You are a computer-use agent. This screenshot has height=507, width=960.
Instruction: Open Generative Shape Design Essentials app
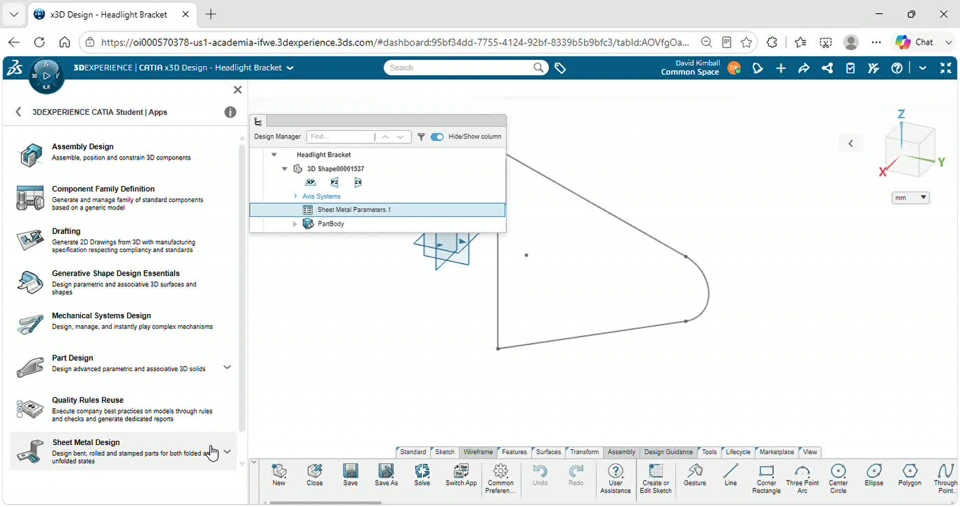(121, 282)
